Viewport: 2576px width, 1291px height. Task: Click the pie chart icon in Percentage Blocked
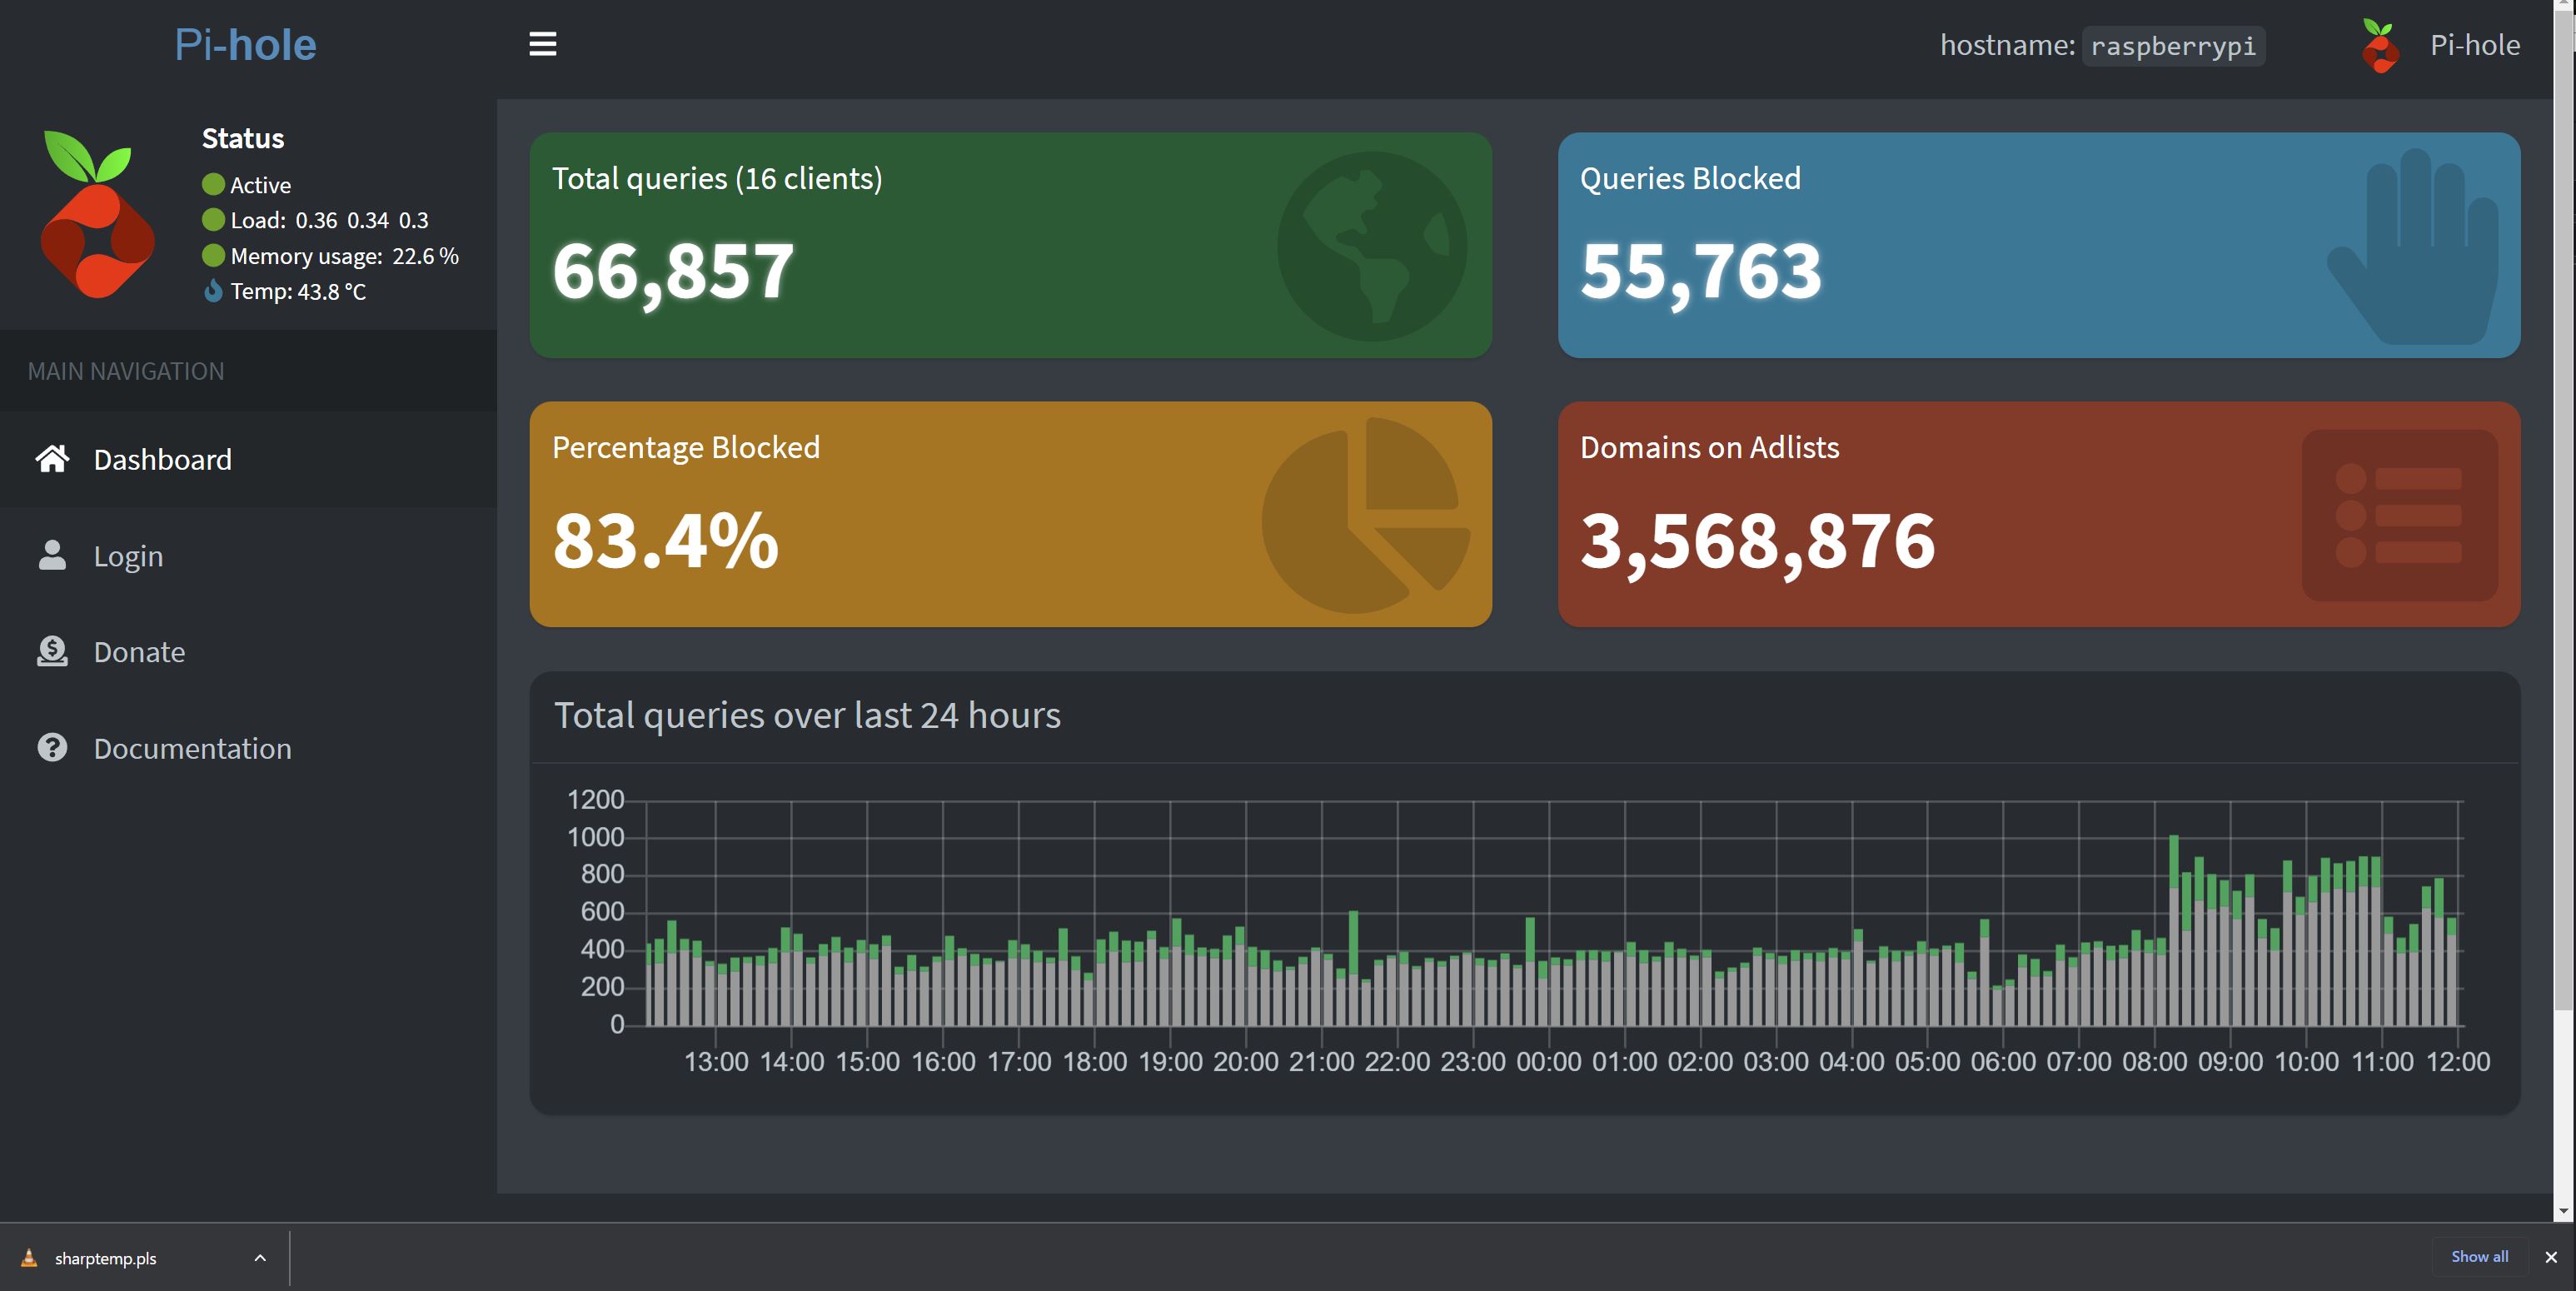(1365, 515)
